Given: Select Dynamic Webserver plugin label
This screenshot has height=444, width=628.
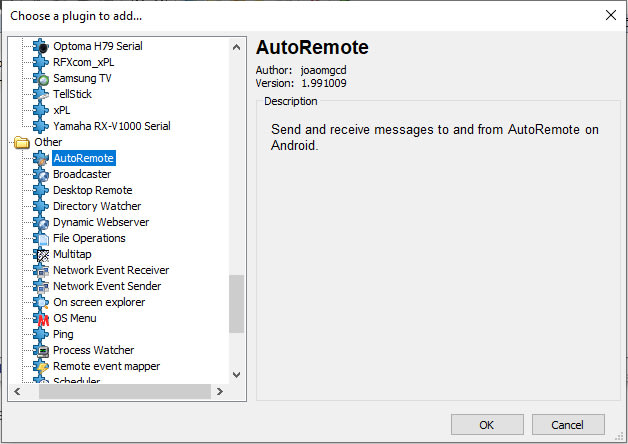Looking at the screenshot, I should (101, 222).
